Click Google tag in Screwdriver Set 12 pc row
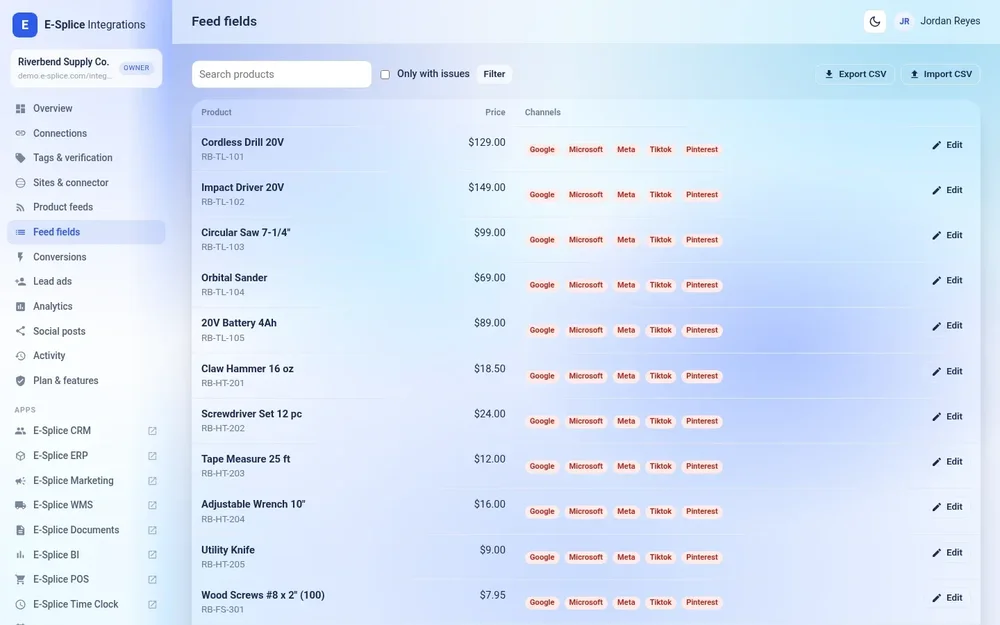Viewport: 1000px width, 625px height. point(541,421)
